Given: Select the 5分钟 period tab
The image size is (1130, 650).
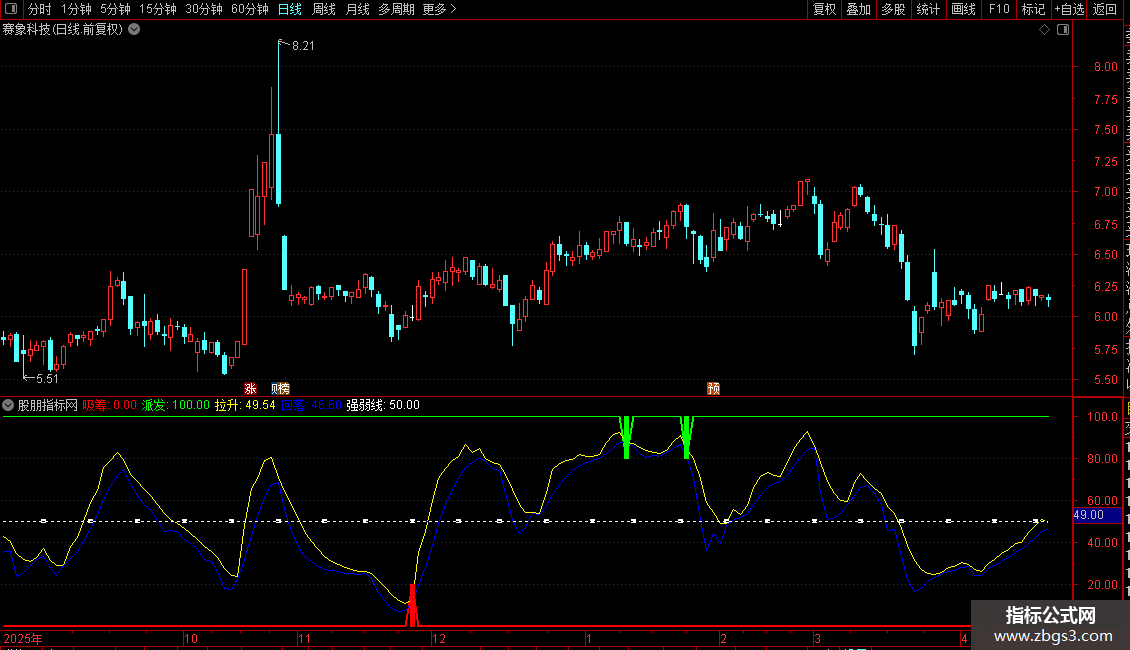Looking at the screenshot, I should coord(115,9).
